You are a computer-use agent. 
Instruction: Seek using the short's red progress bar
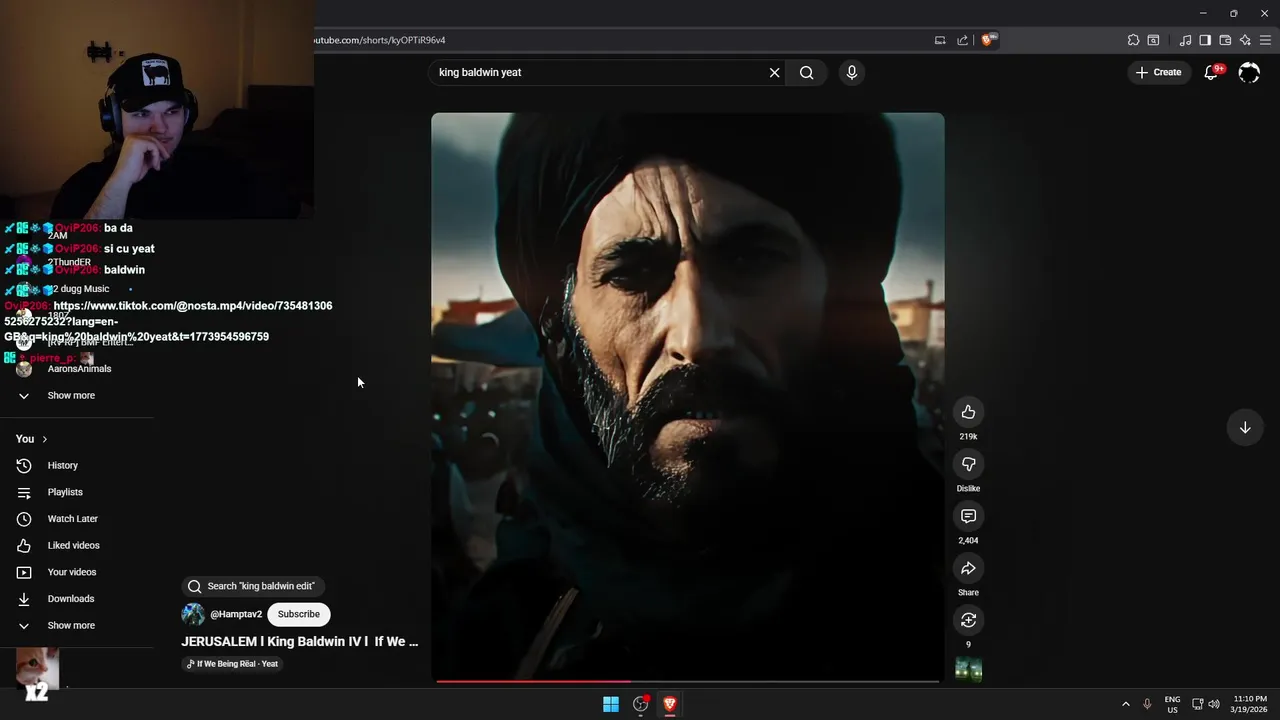[x=688, y=681]
